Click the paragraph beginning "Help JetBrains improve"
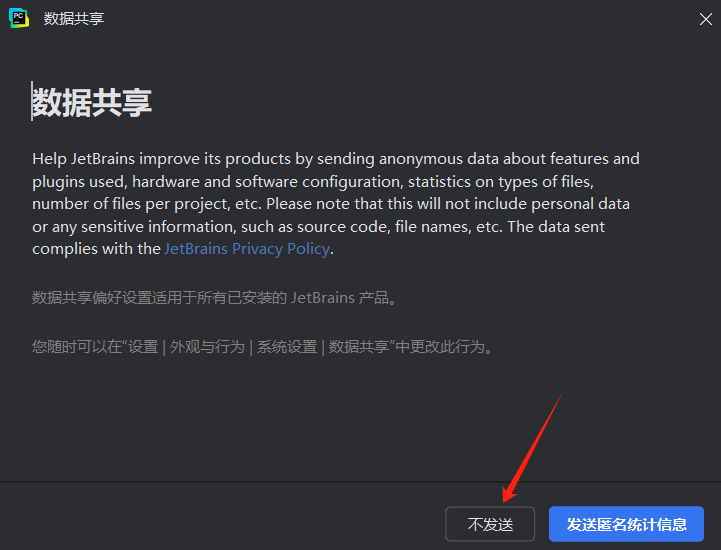 pos(336,204)
